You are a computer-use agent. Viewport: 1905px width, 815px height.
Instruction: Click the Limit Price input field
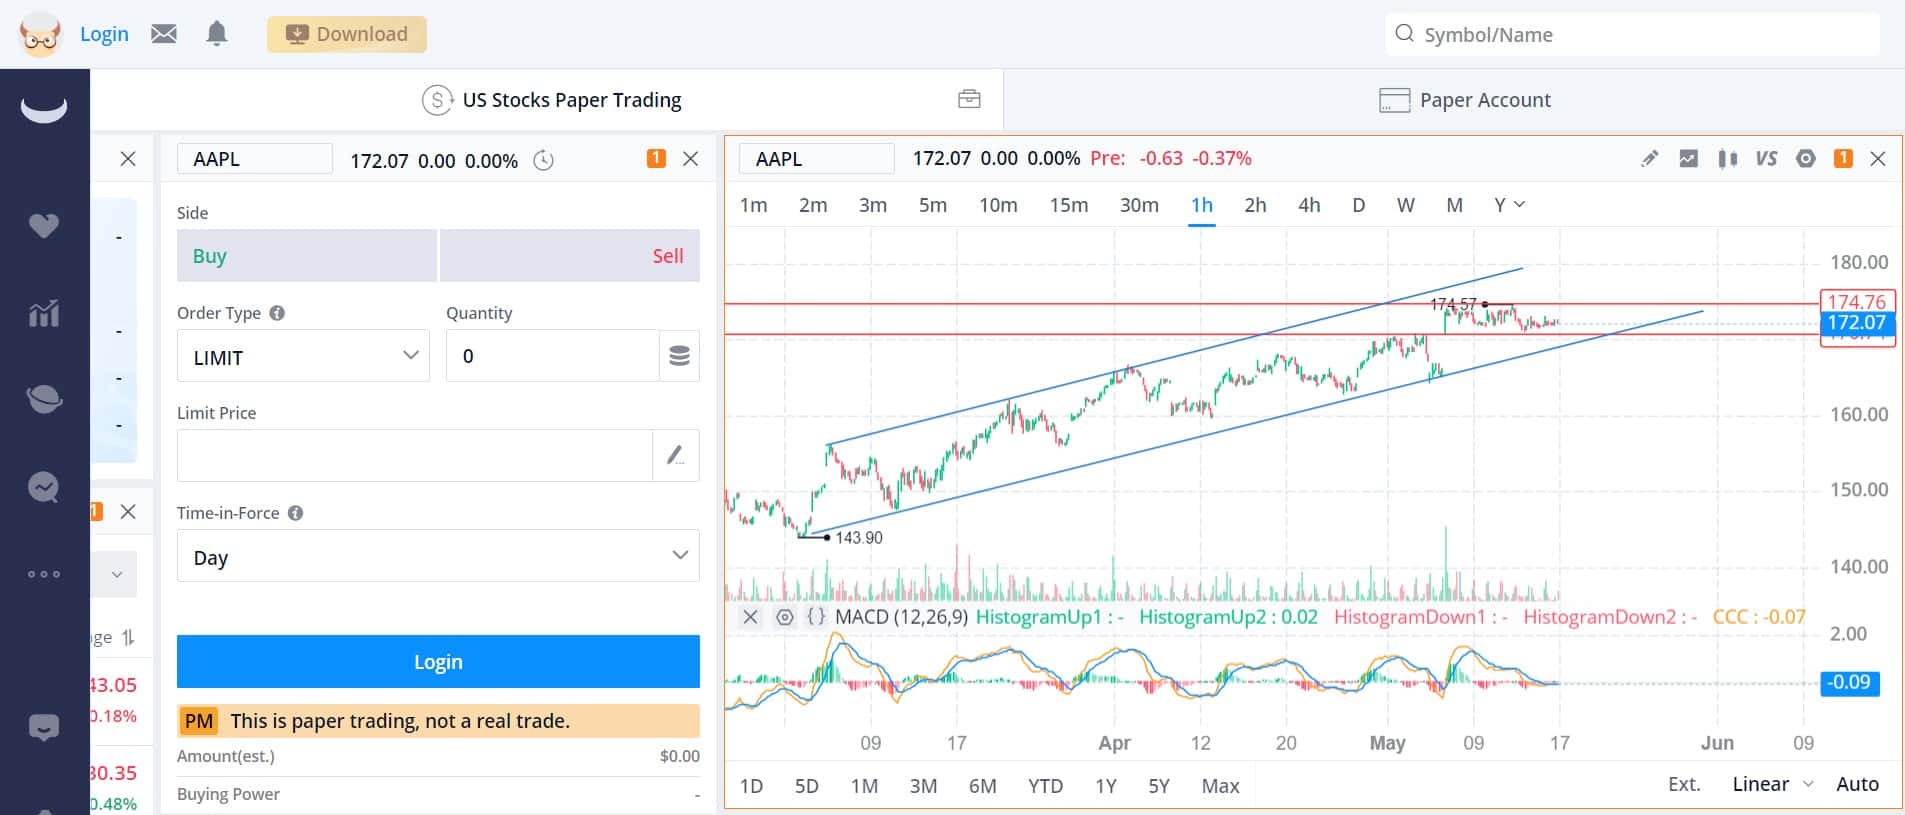(415, 456)
